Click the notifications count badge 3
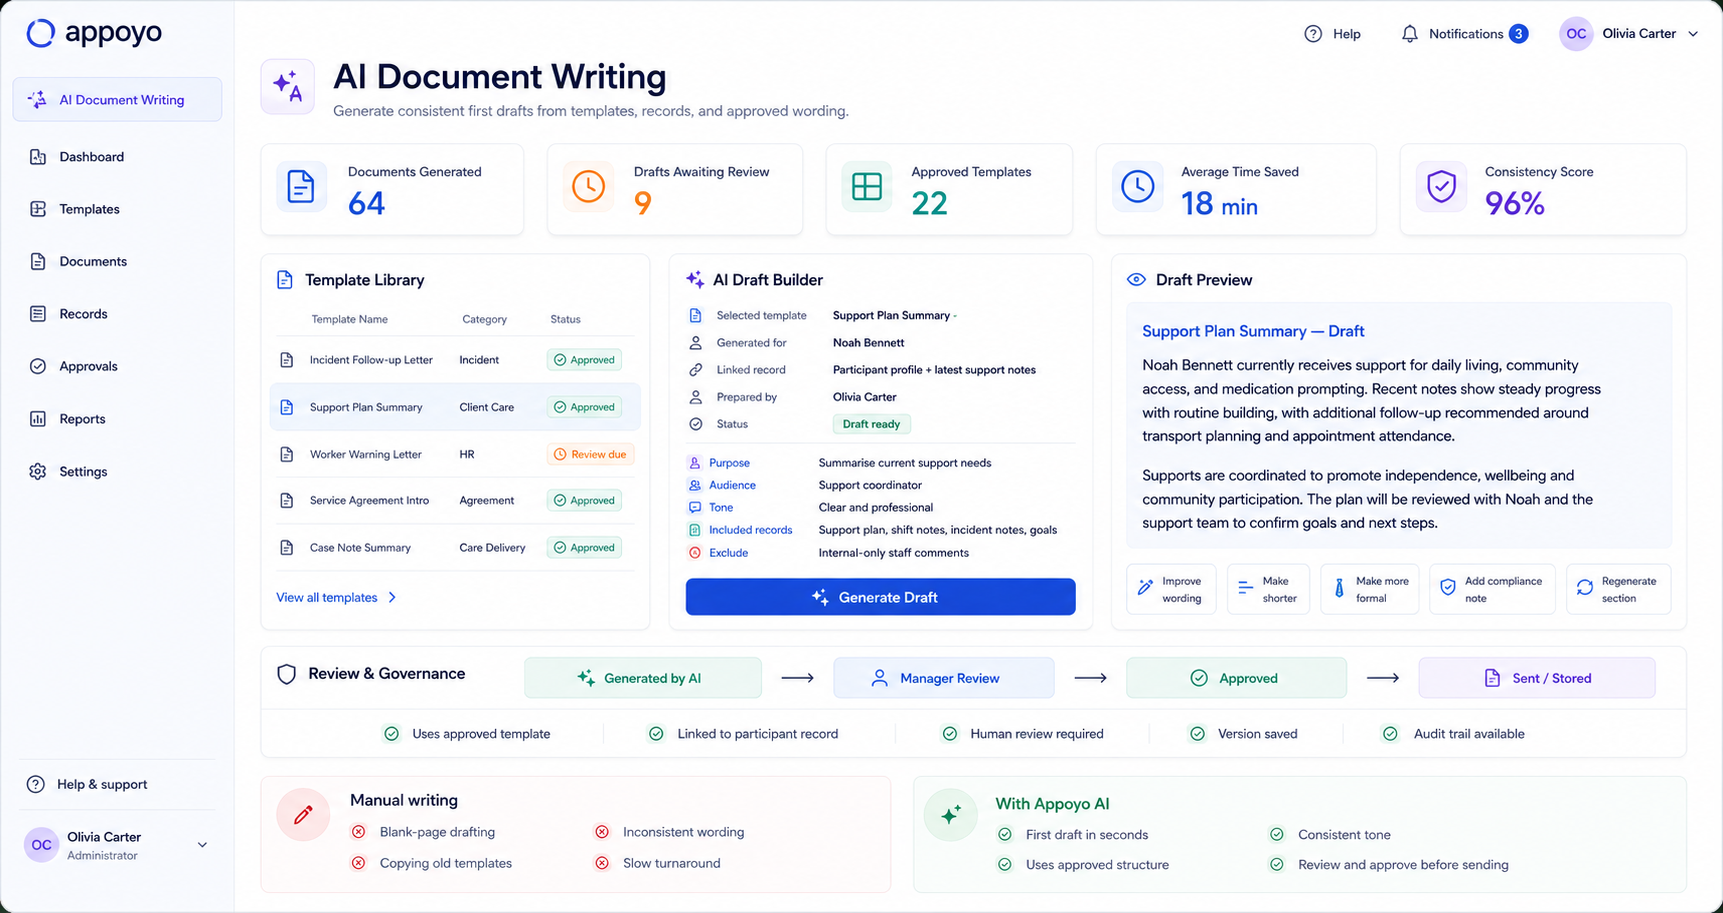The width and height of the screenshot is (1723, 913). tap(1518, 34)
